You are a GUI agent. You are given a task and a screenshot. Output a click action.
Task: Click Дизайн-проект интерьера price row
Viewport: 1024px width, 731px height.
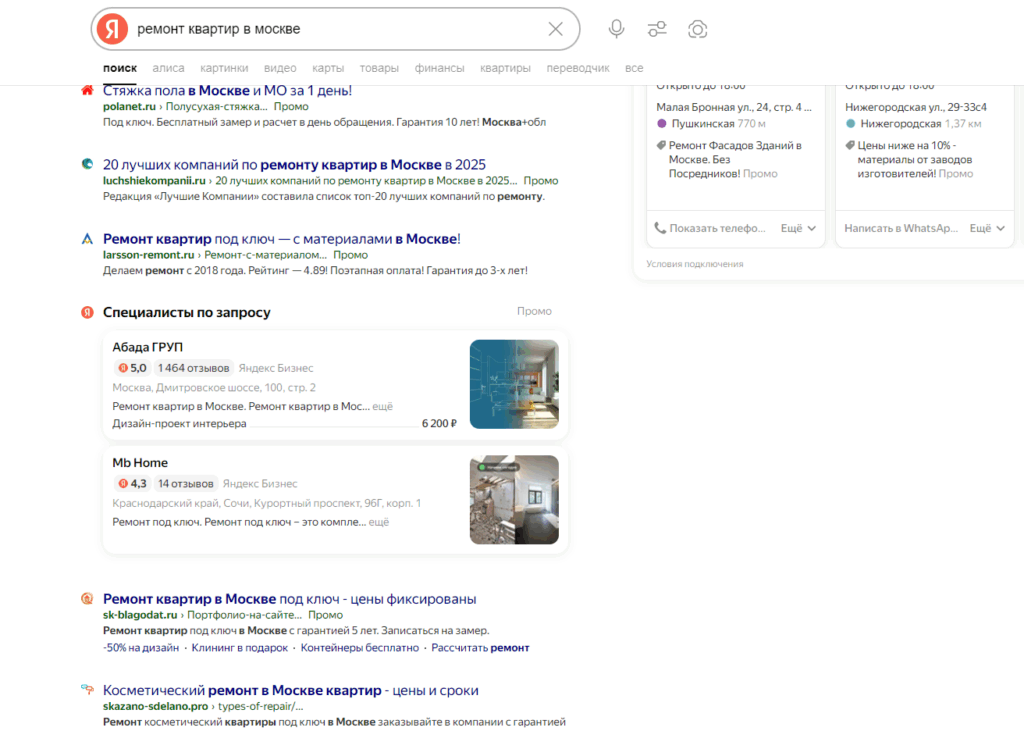(285, 423)
